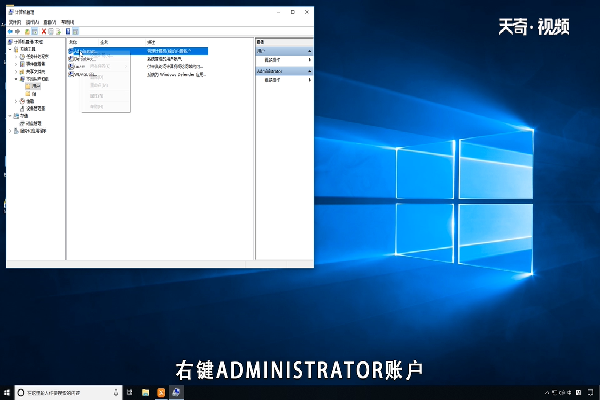Expand the Event Viewer tree node
Screen dimensions: 600x400
[16, 64]
